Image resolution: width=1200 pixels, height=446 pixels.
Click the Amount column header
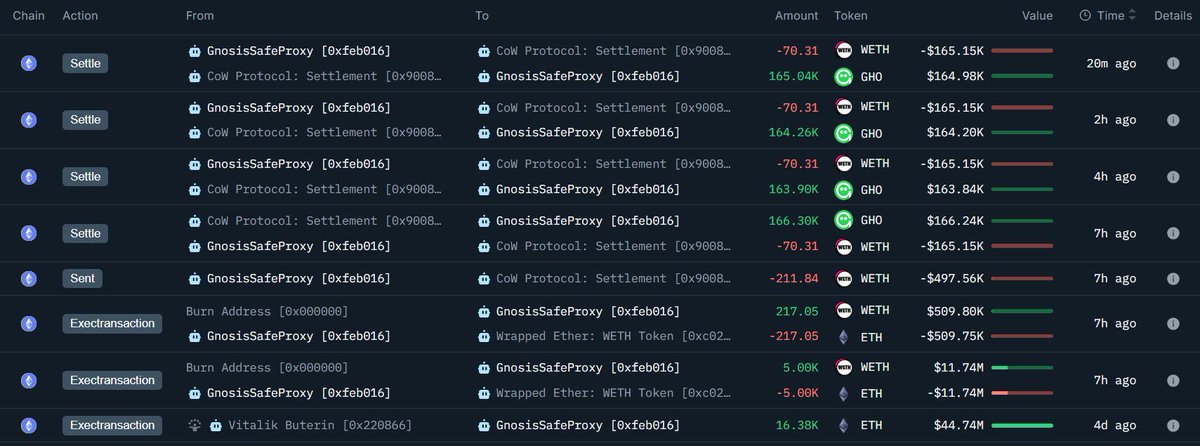pos(796,16)
